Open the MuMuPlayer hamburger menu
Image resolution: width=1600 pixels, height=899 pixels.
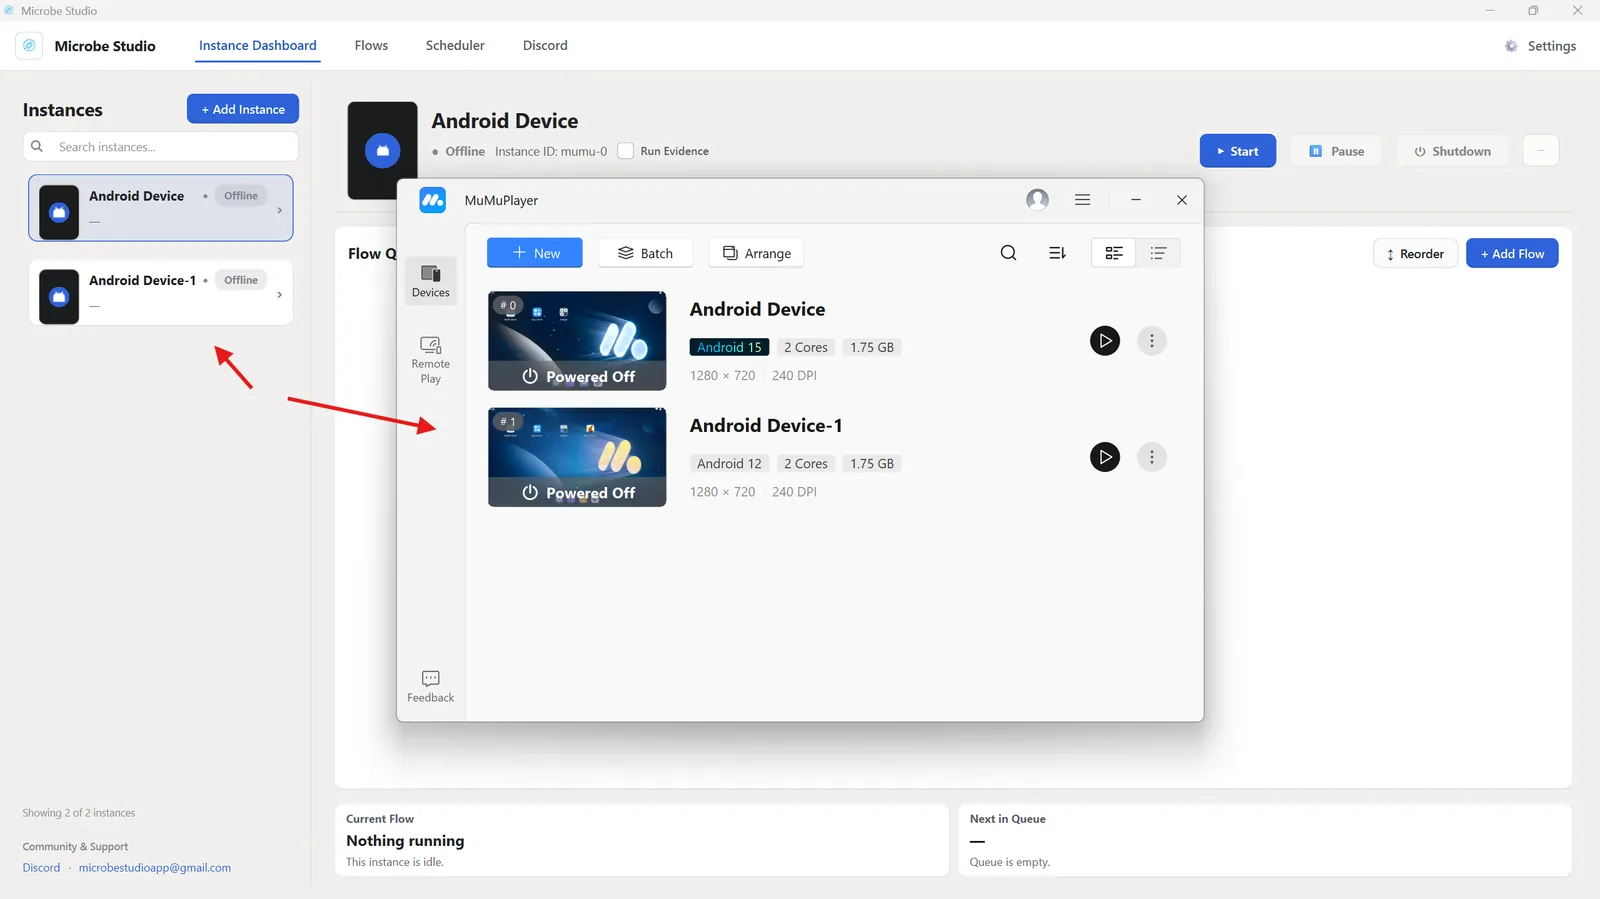coord(1082,200)
